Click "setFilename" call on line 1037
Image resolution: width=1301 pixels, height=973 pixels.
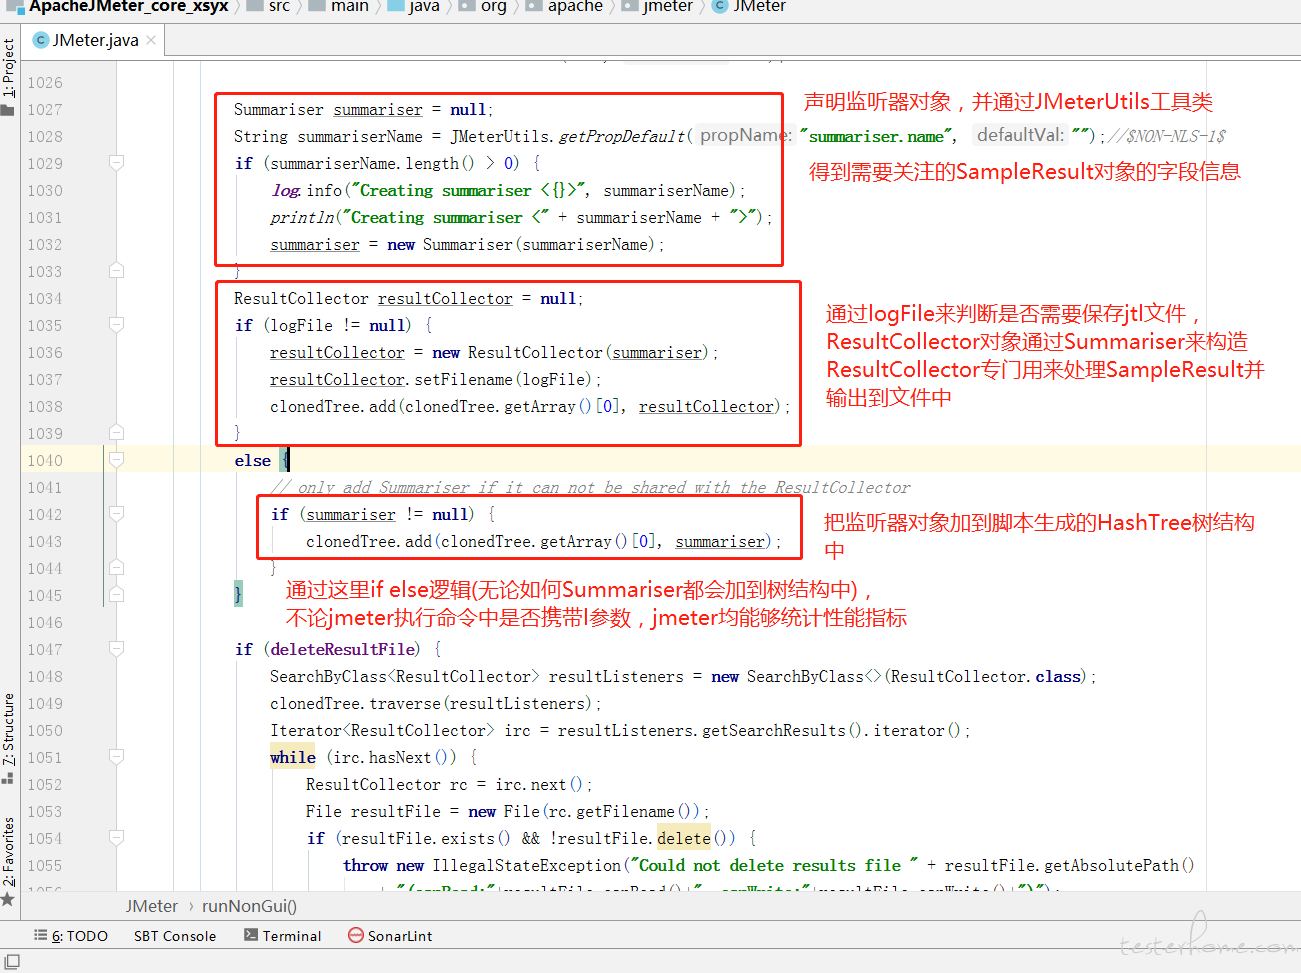tap(464, 379)
